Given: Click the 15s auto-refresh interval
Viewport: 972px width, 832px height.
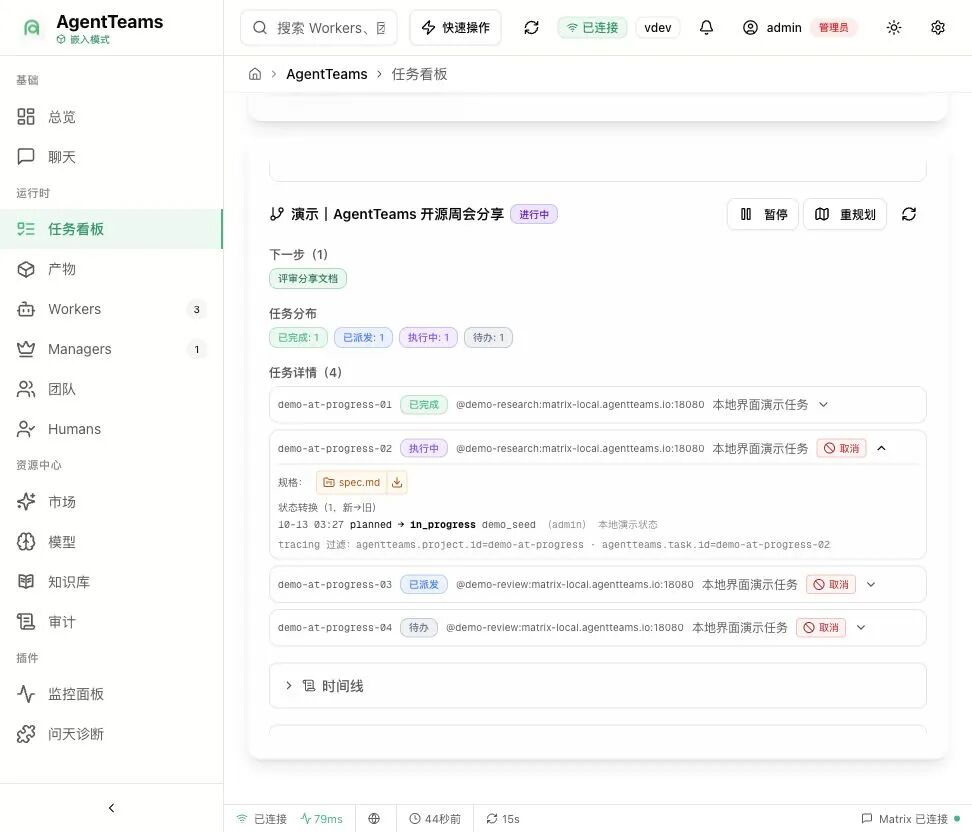Looking at the screenshot, I should click(503, 819).
